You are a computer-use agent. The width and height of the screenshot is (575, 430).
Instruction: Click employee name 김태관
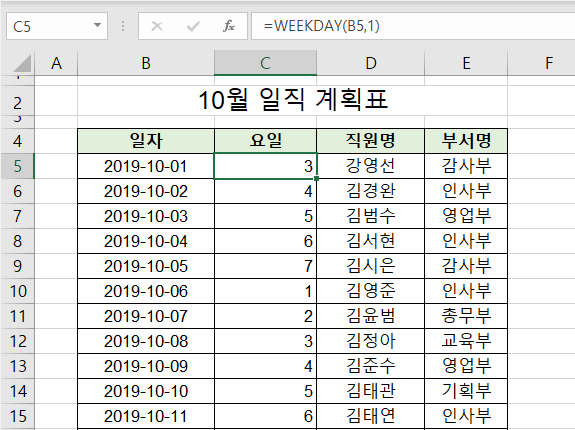pos(371,391)
